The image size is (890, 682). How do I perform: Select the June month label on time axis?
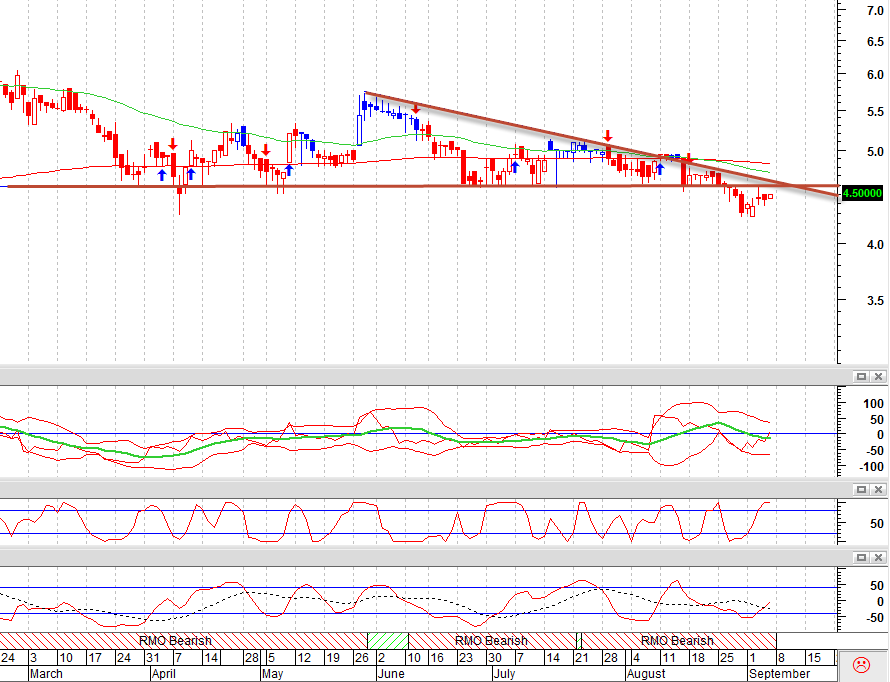click(x=391, y=674)
